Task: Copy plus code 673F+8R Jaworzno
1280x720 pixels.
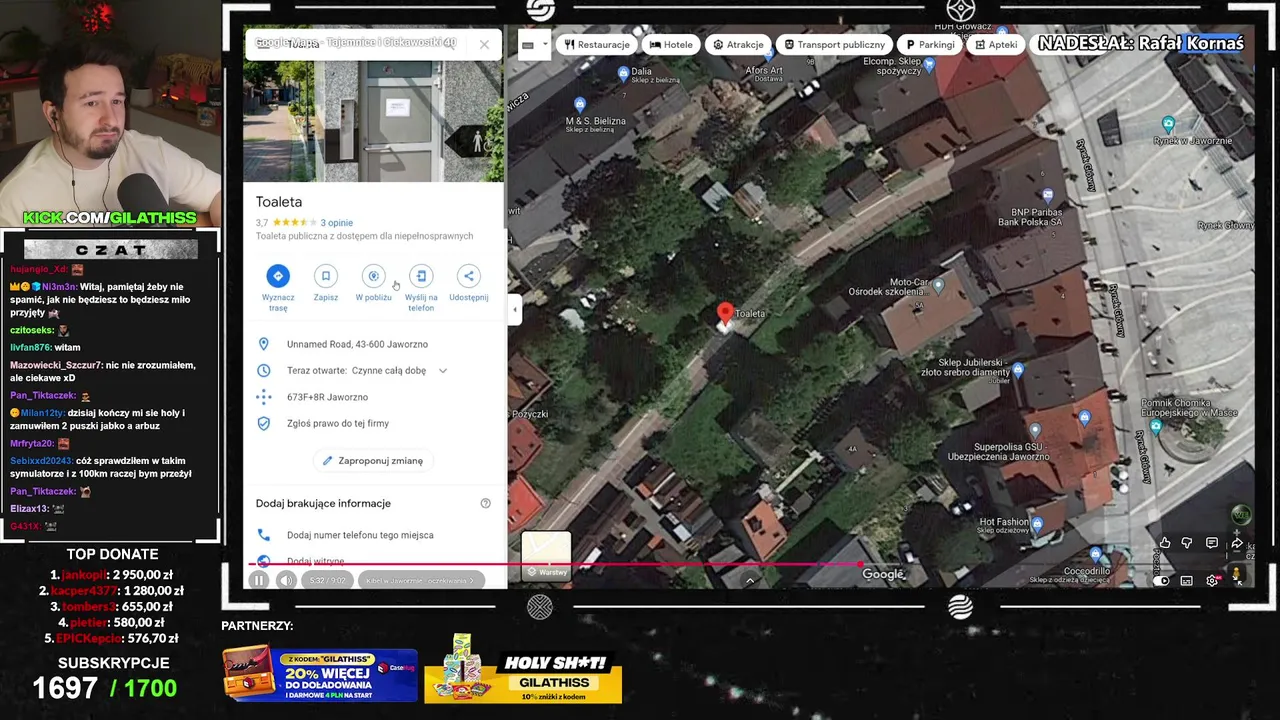Action: tap(327, 397)
